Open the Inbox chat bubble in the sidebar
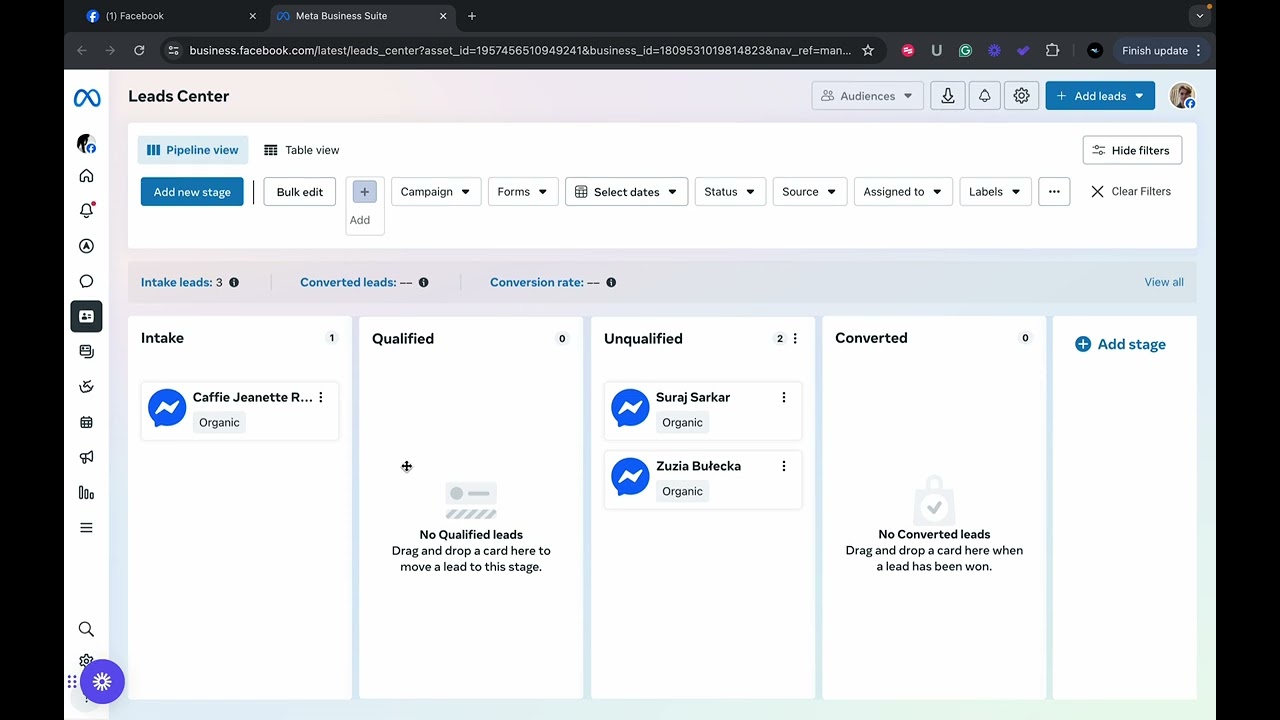 (86, 281)
